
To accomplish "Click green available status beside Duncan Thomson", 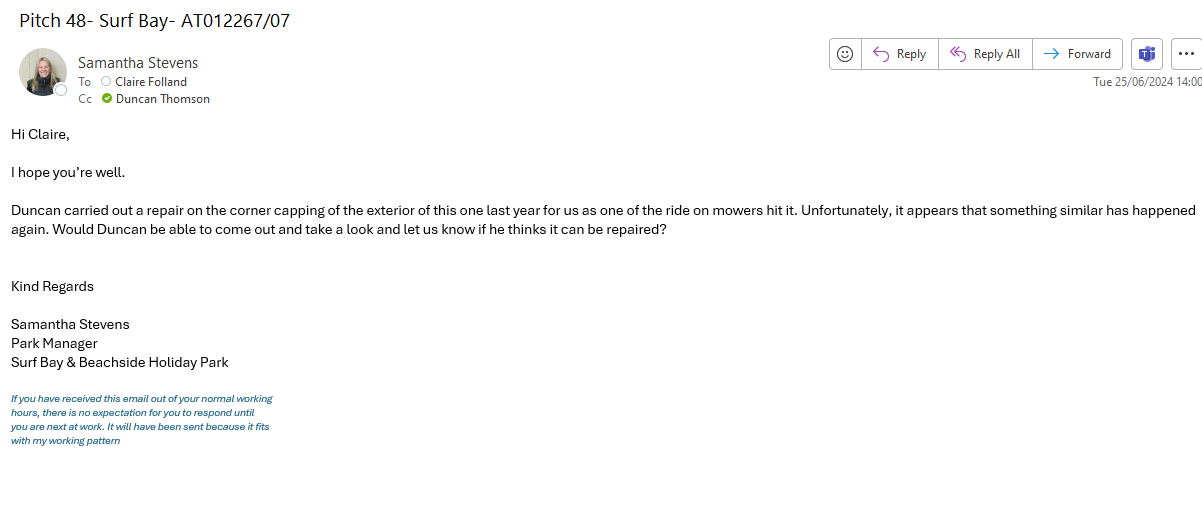I will coord(107,99).
